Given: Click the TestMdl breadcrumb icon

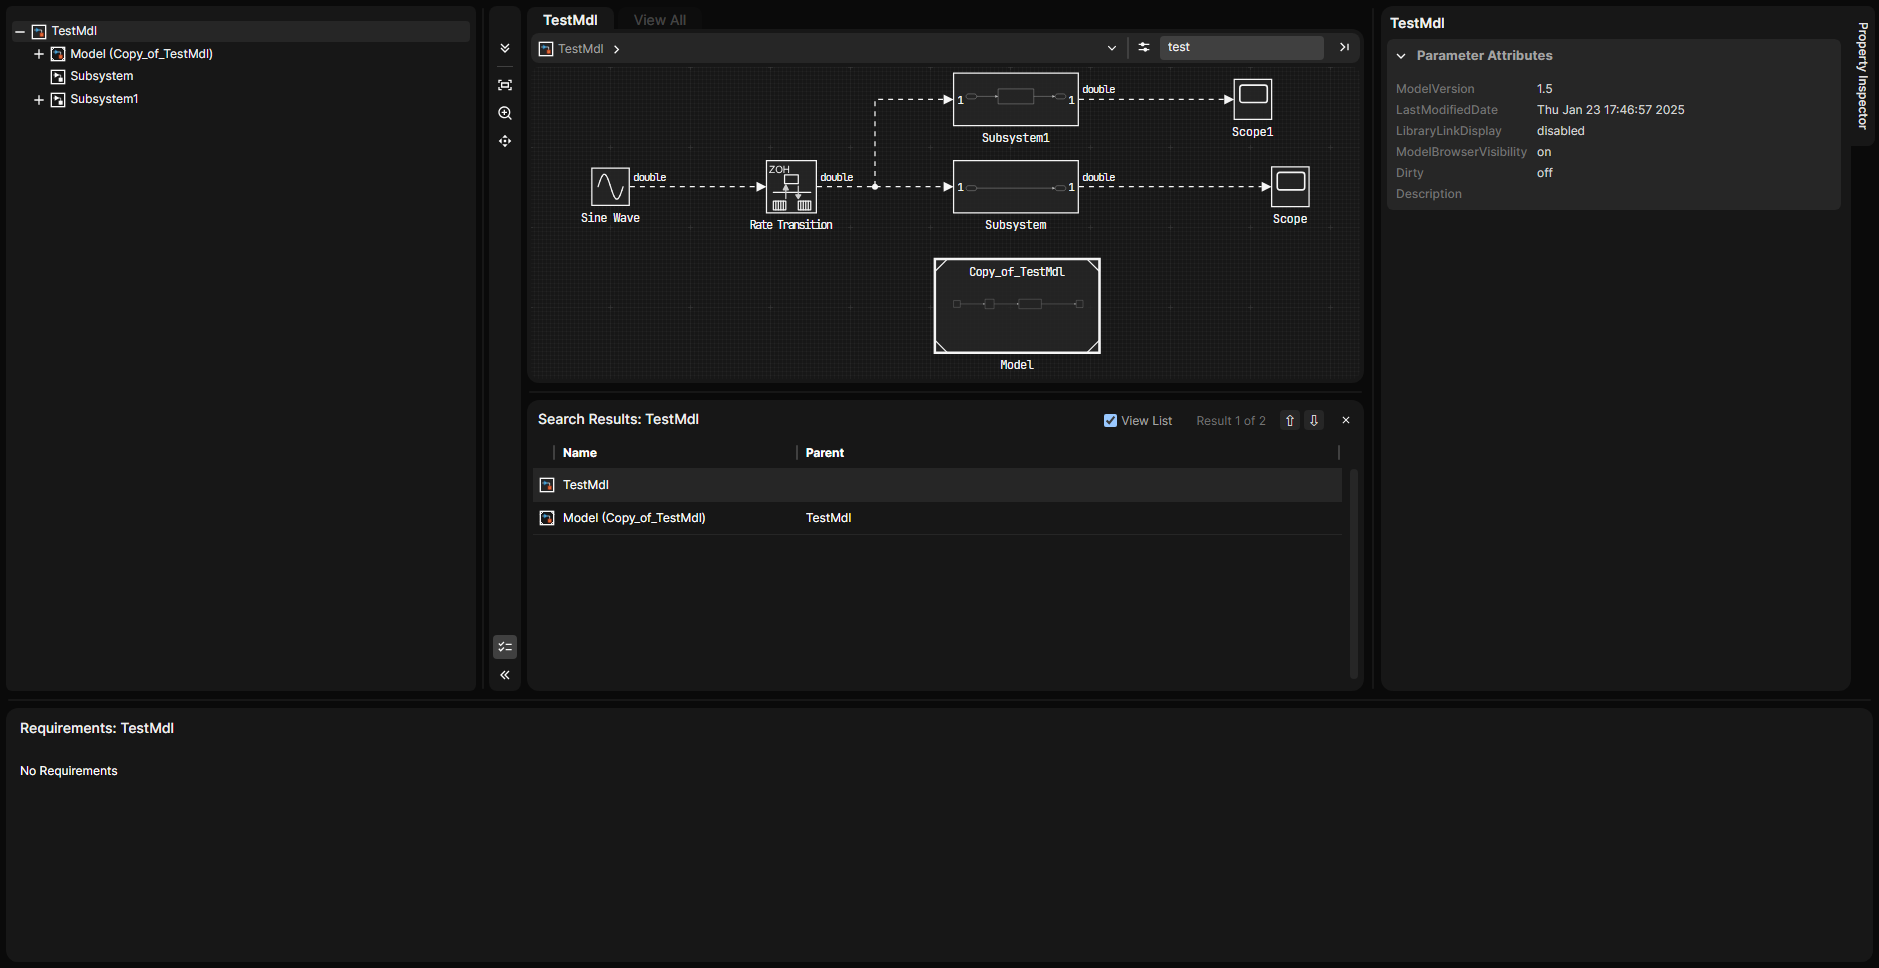Looking at the screenshot, I should pyautogui.click(x=546, y=48).
